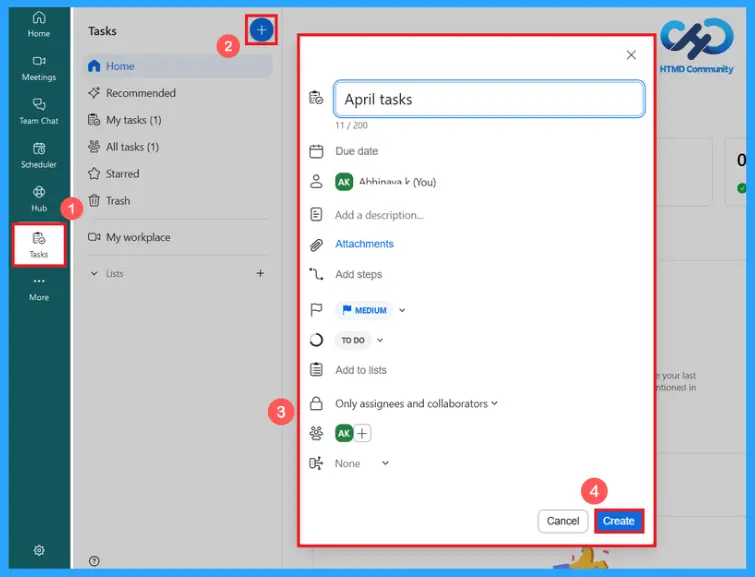Open Meetings in the left navigation bar
Viewport: 755px width, 577px height.
click(39, 68)
